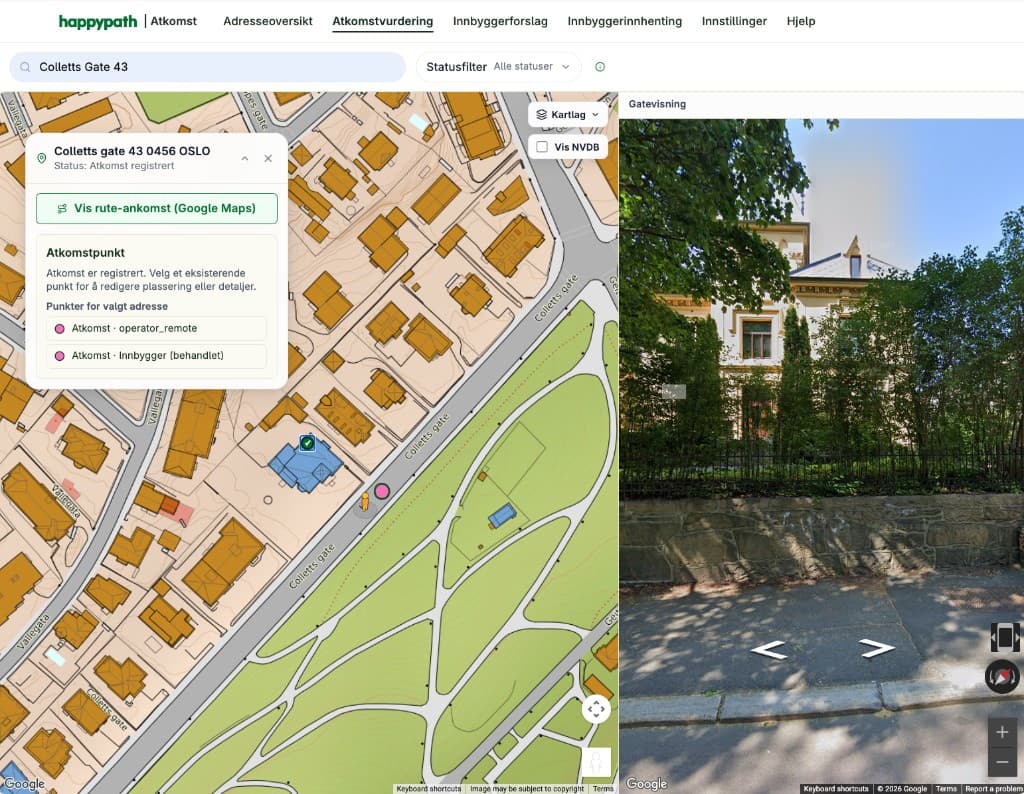The image size is (1024, 794).
Task: Click the map Terms link
Action: (603, 789)
